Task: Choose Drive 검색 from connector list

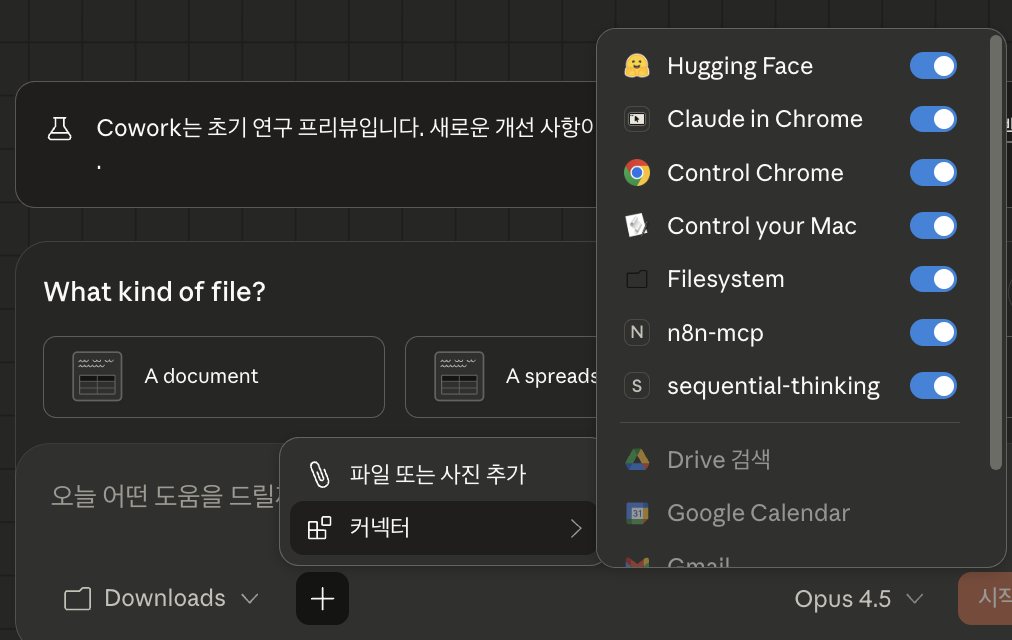Action: tap(791, 459)
